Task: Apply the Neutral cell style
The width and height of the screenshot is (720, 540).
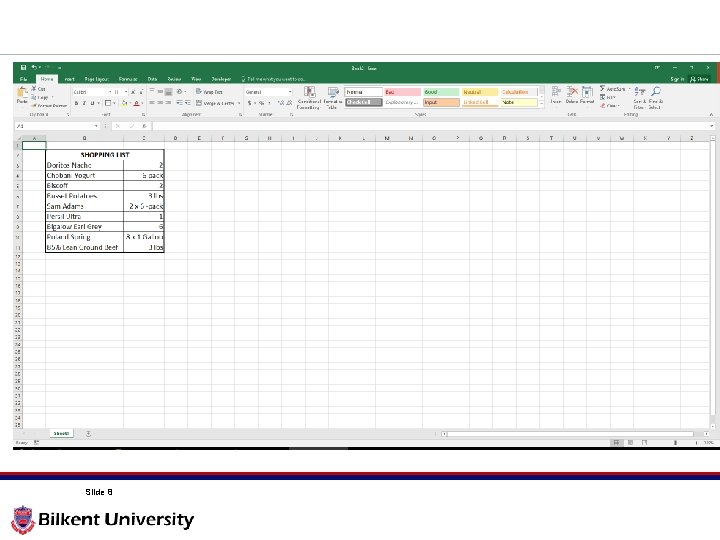Action: point(480,92)
